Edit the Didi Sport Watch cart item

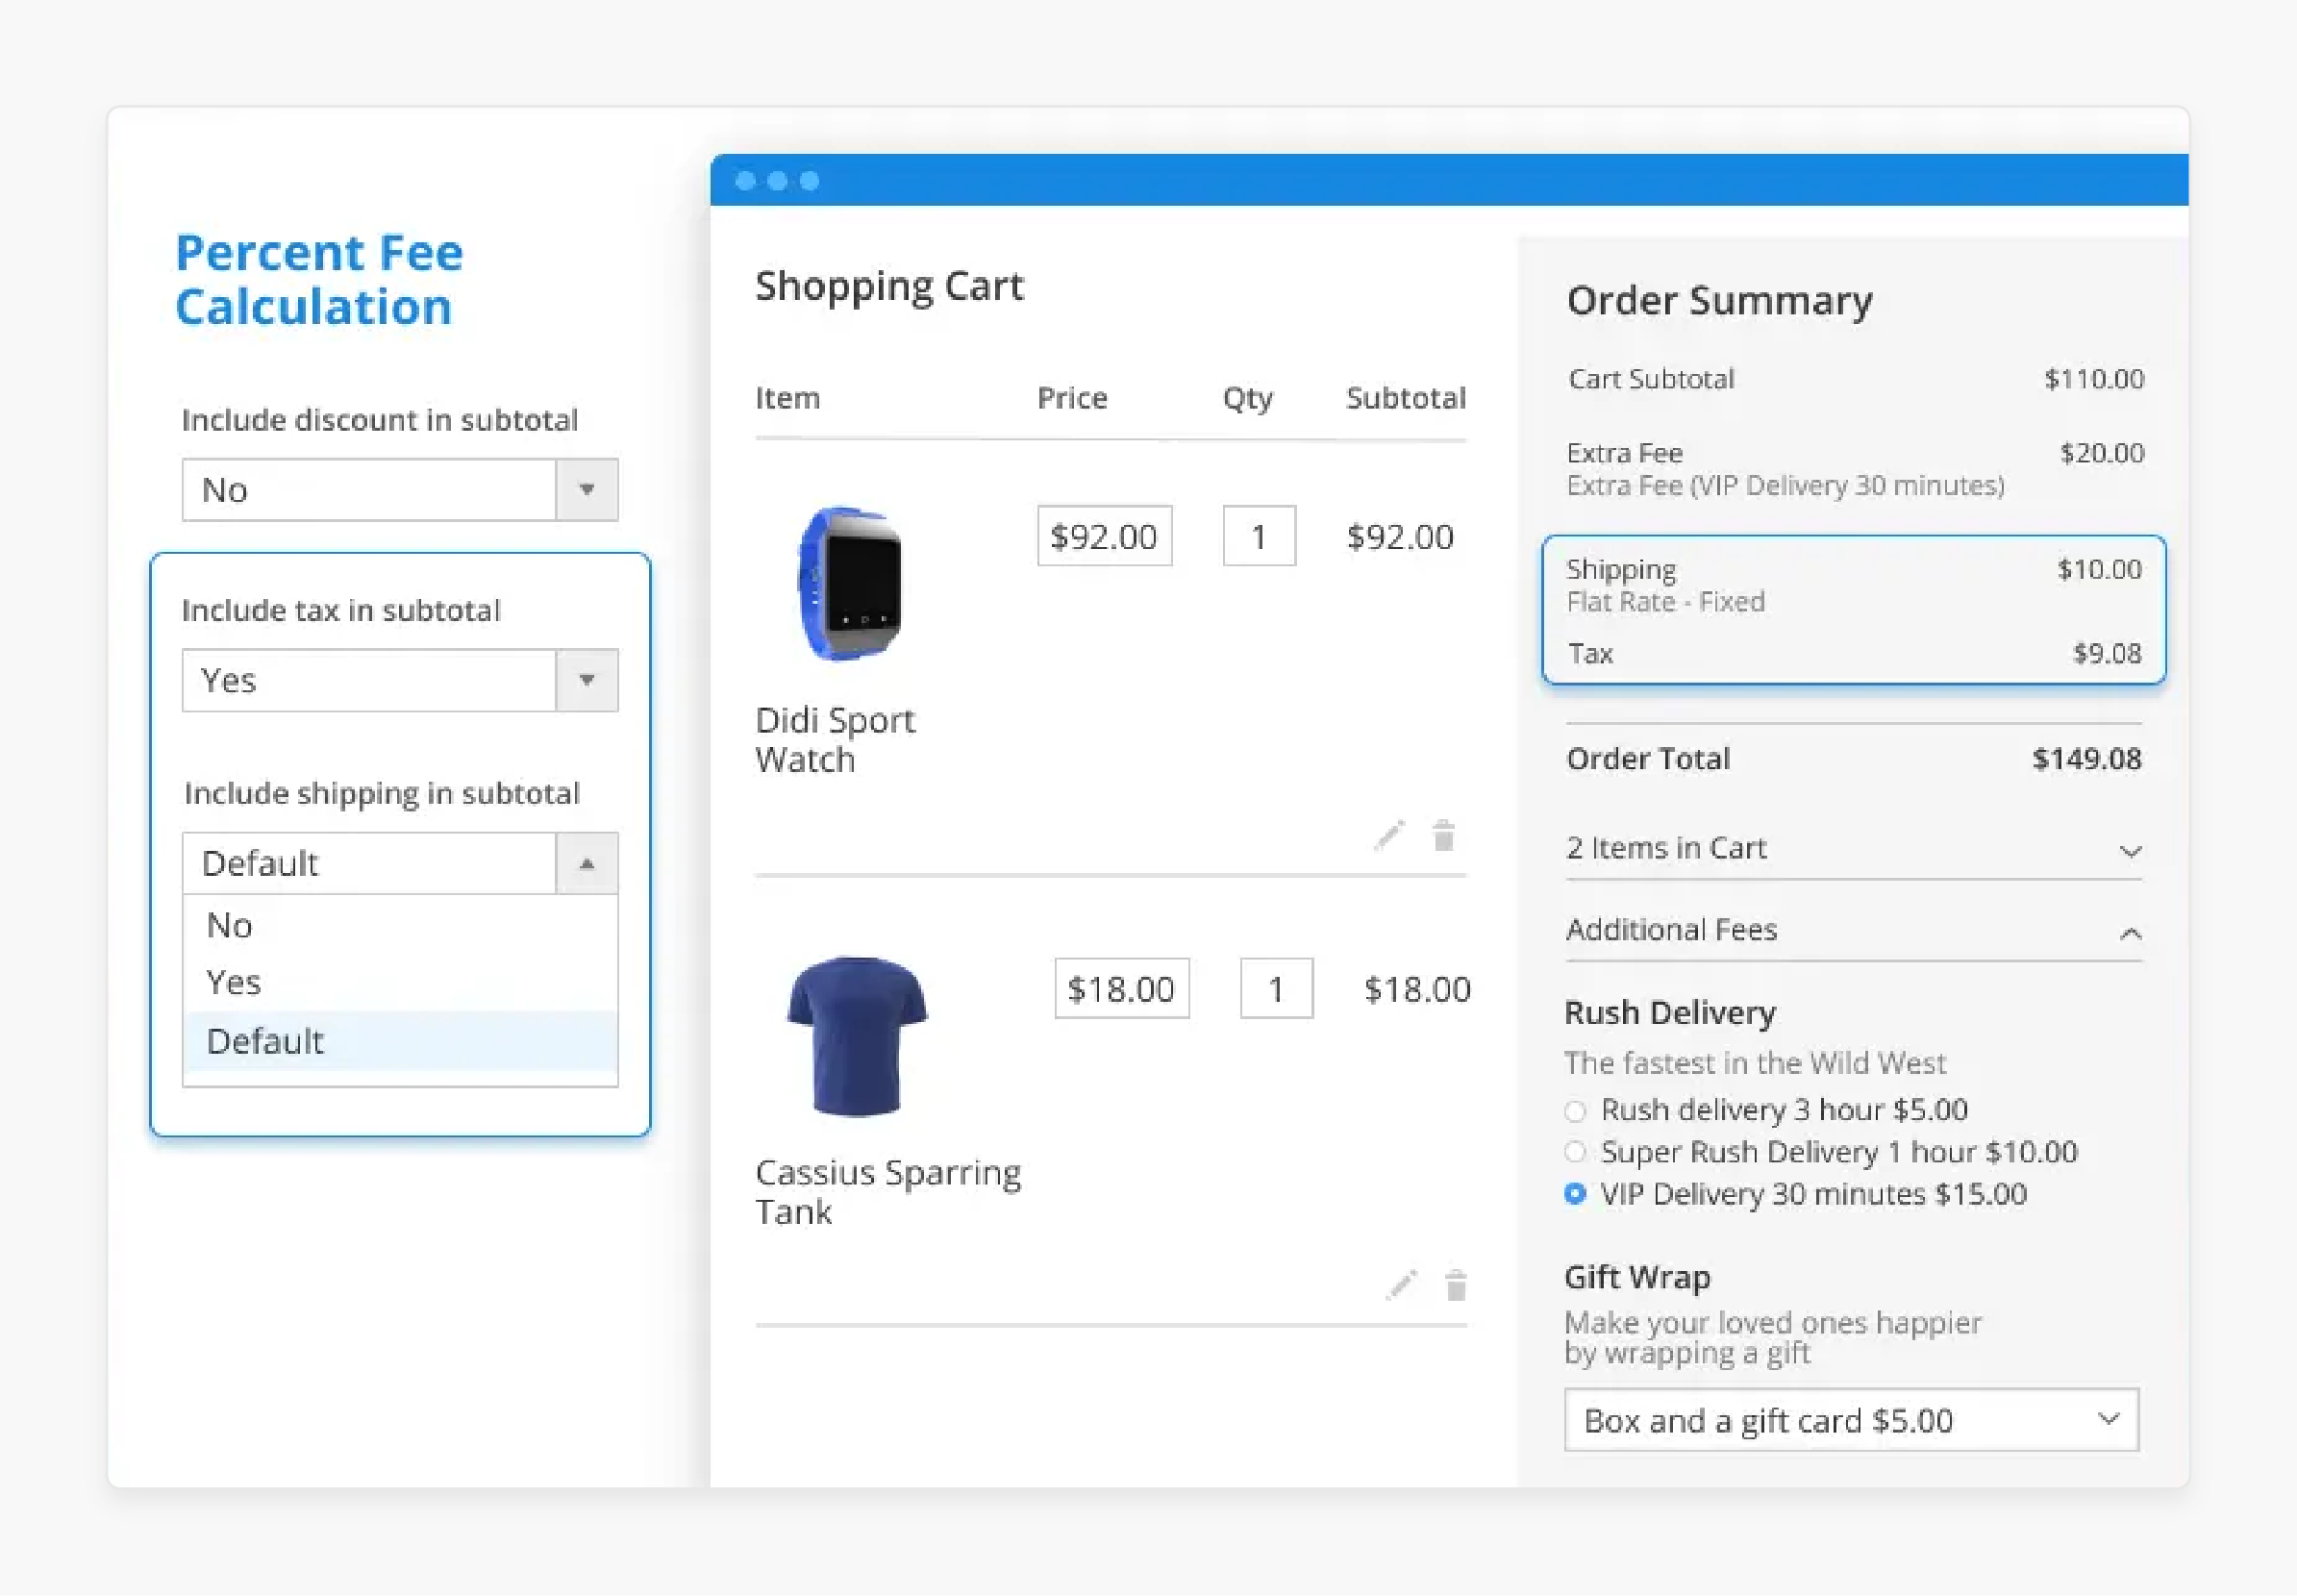pyautogui.click(x=1389, y=835)
